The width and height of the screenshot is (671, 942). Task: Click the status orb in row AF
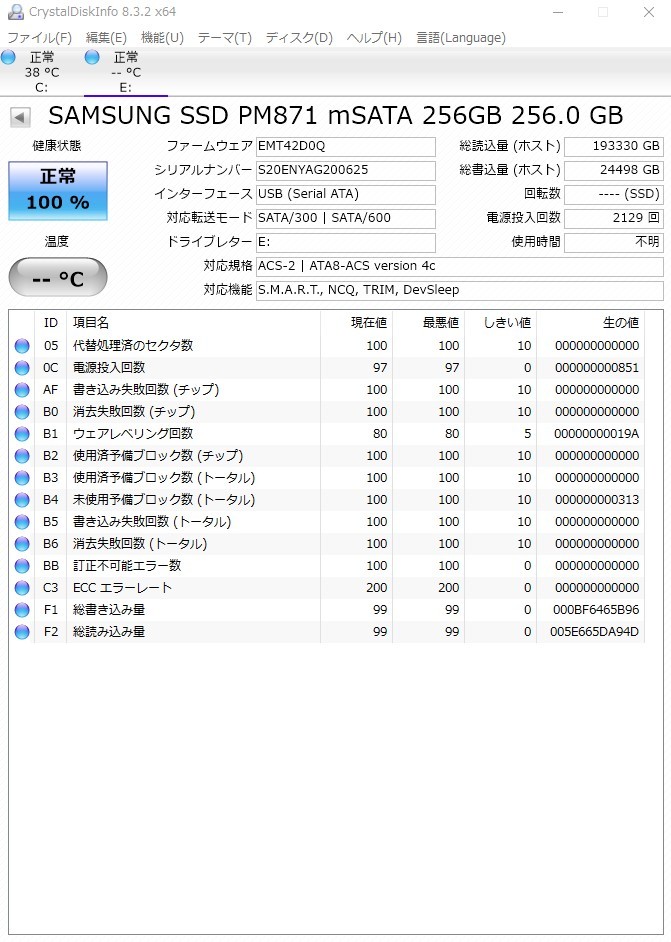click(x=22, y=390)
